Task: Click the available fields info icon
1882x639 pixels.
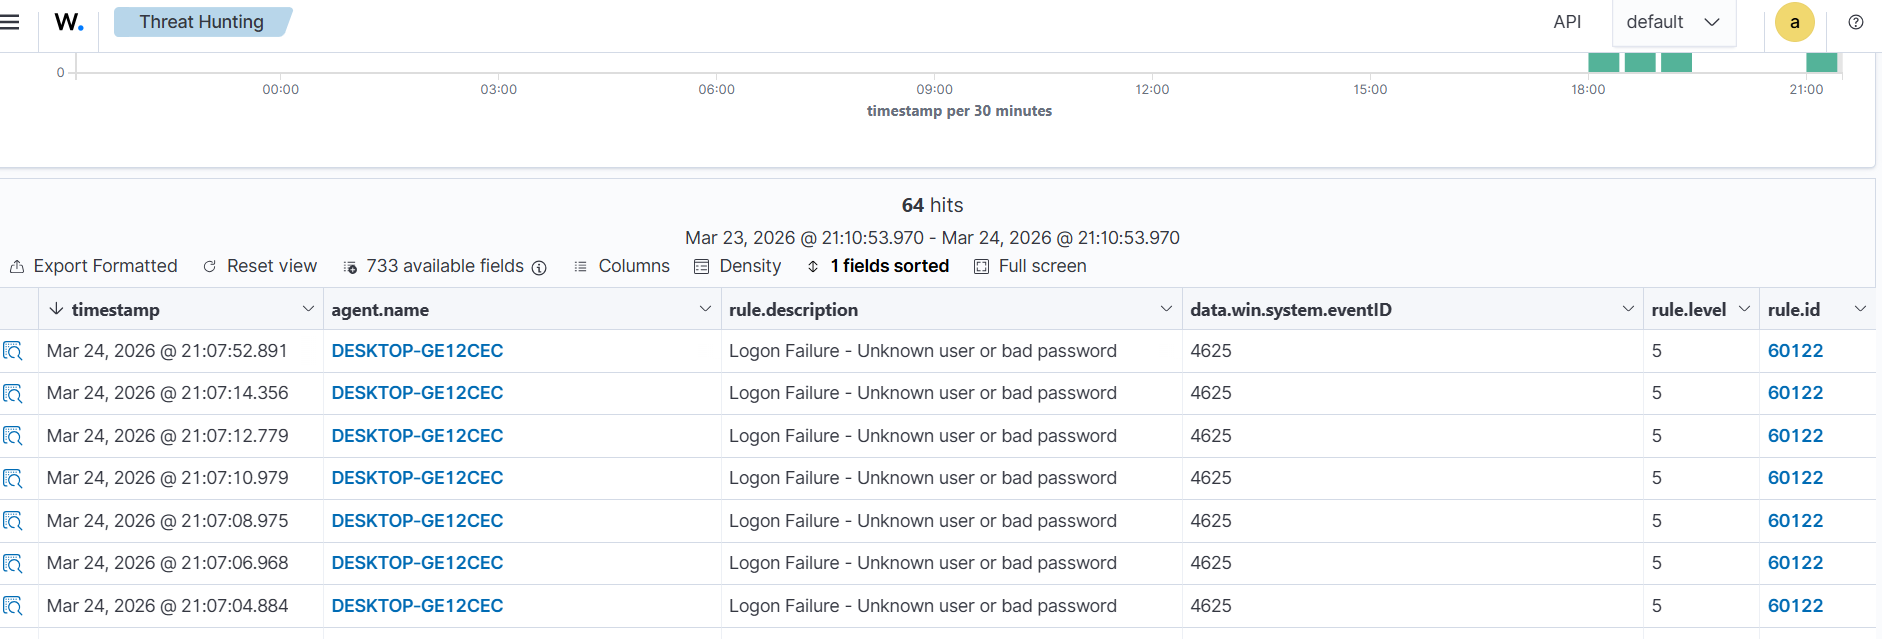Action: (x=539, y=267)
